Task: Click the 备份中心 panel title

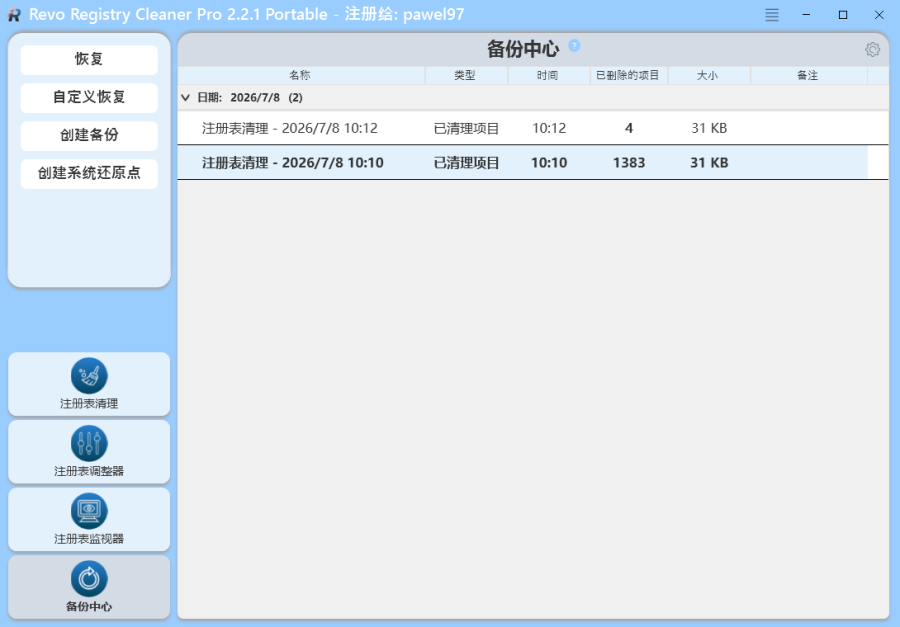Action: pos(523,49)
